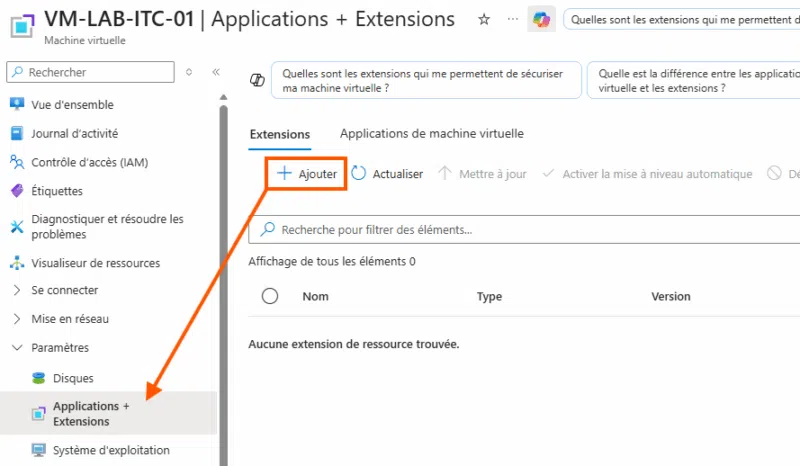Image resolution: width=800 pixels, height=466 pixels.
Task: Check the select-all circle beside Nom
Action: click(270, 296)
